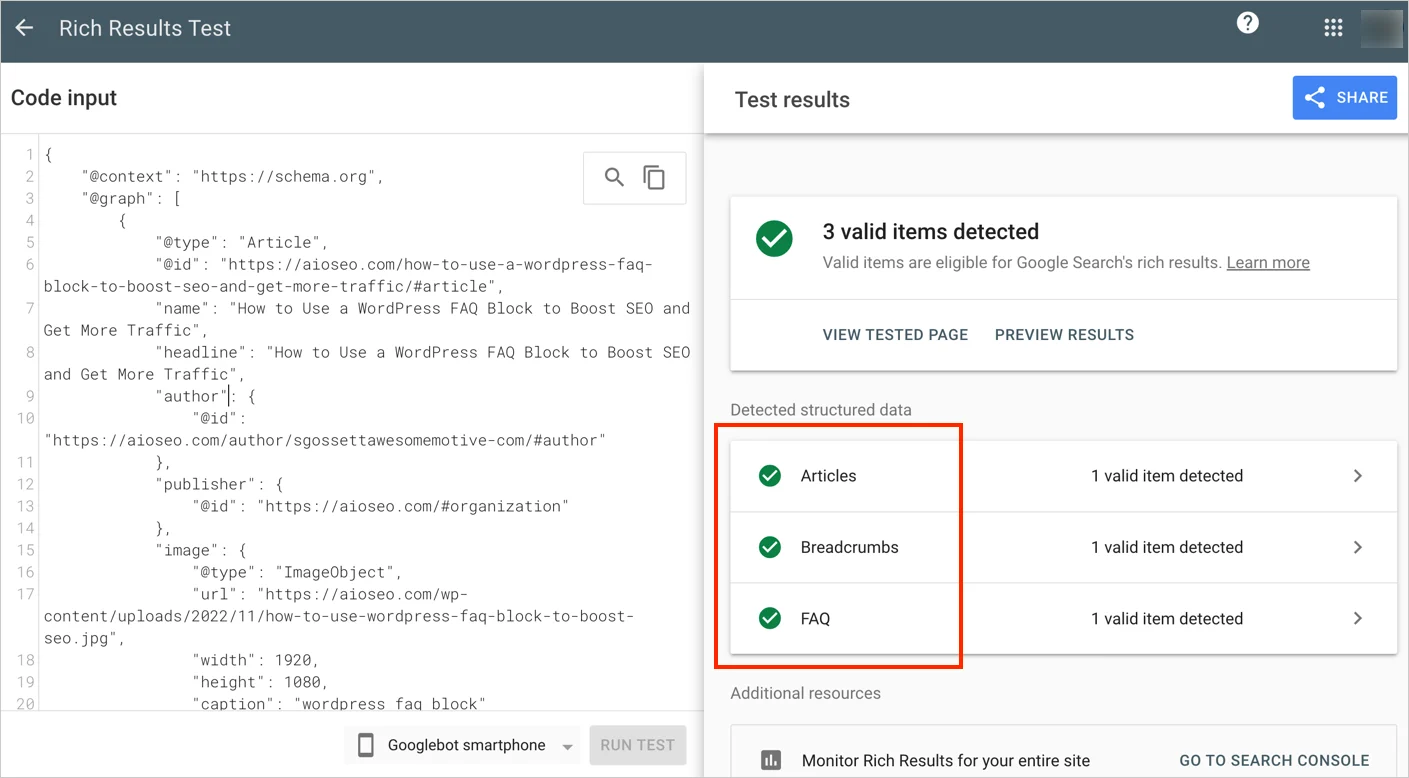Viewport: 1409px width, 778px height.
Task: Click the search icon in the code input
Action: point(614,177)
